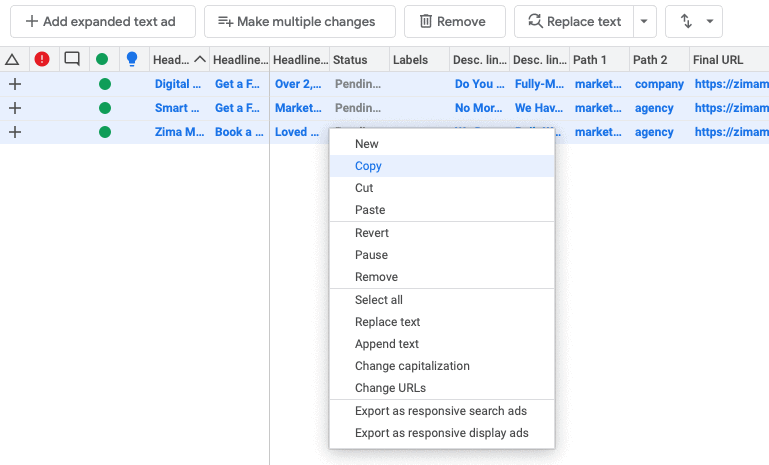Click the Make multiple changes button
This screenshot has width=769, height=465.
299,21
